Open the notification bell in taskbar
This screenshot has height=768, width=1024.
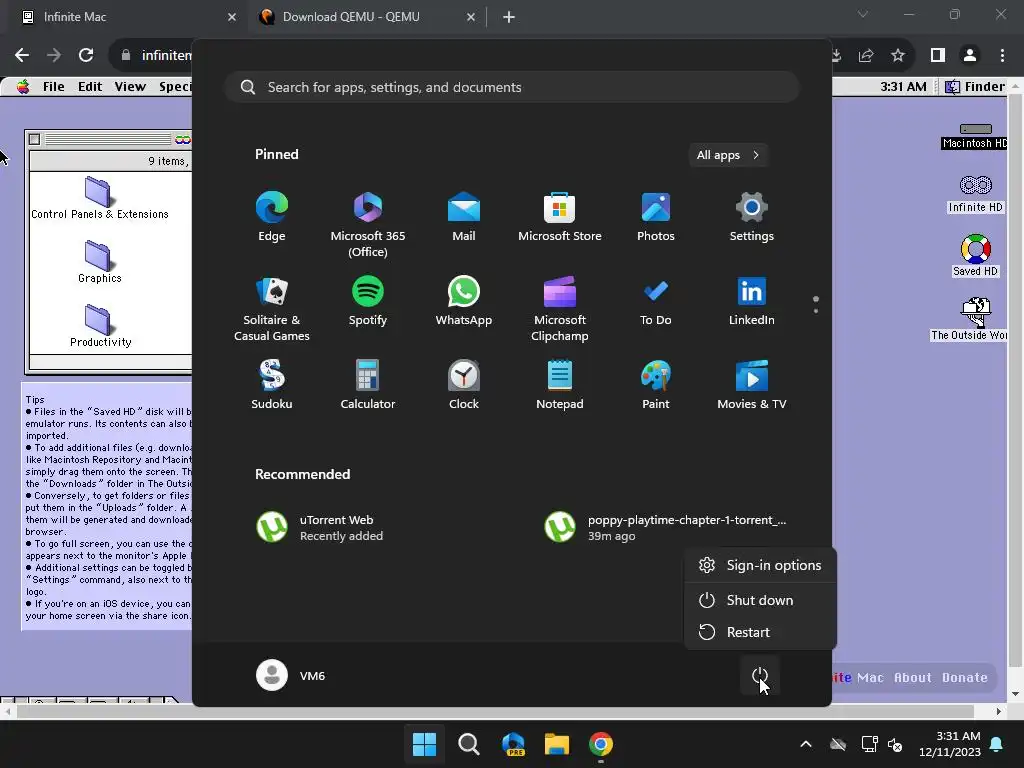pos(997,744)
